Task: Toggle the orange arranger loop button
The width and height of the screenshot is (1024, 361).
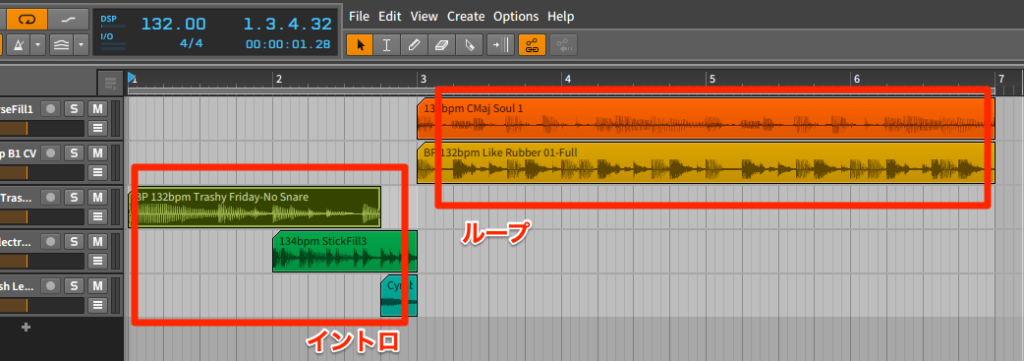Action: click(x=26, y=19)
